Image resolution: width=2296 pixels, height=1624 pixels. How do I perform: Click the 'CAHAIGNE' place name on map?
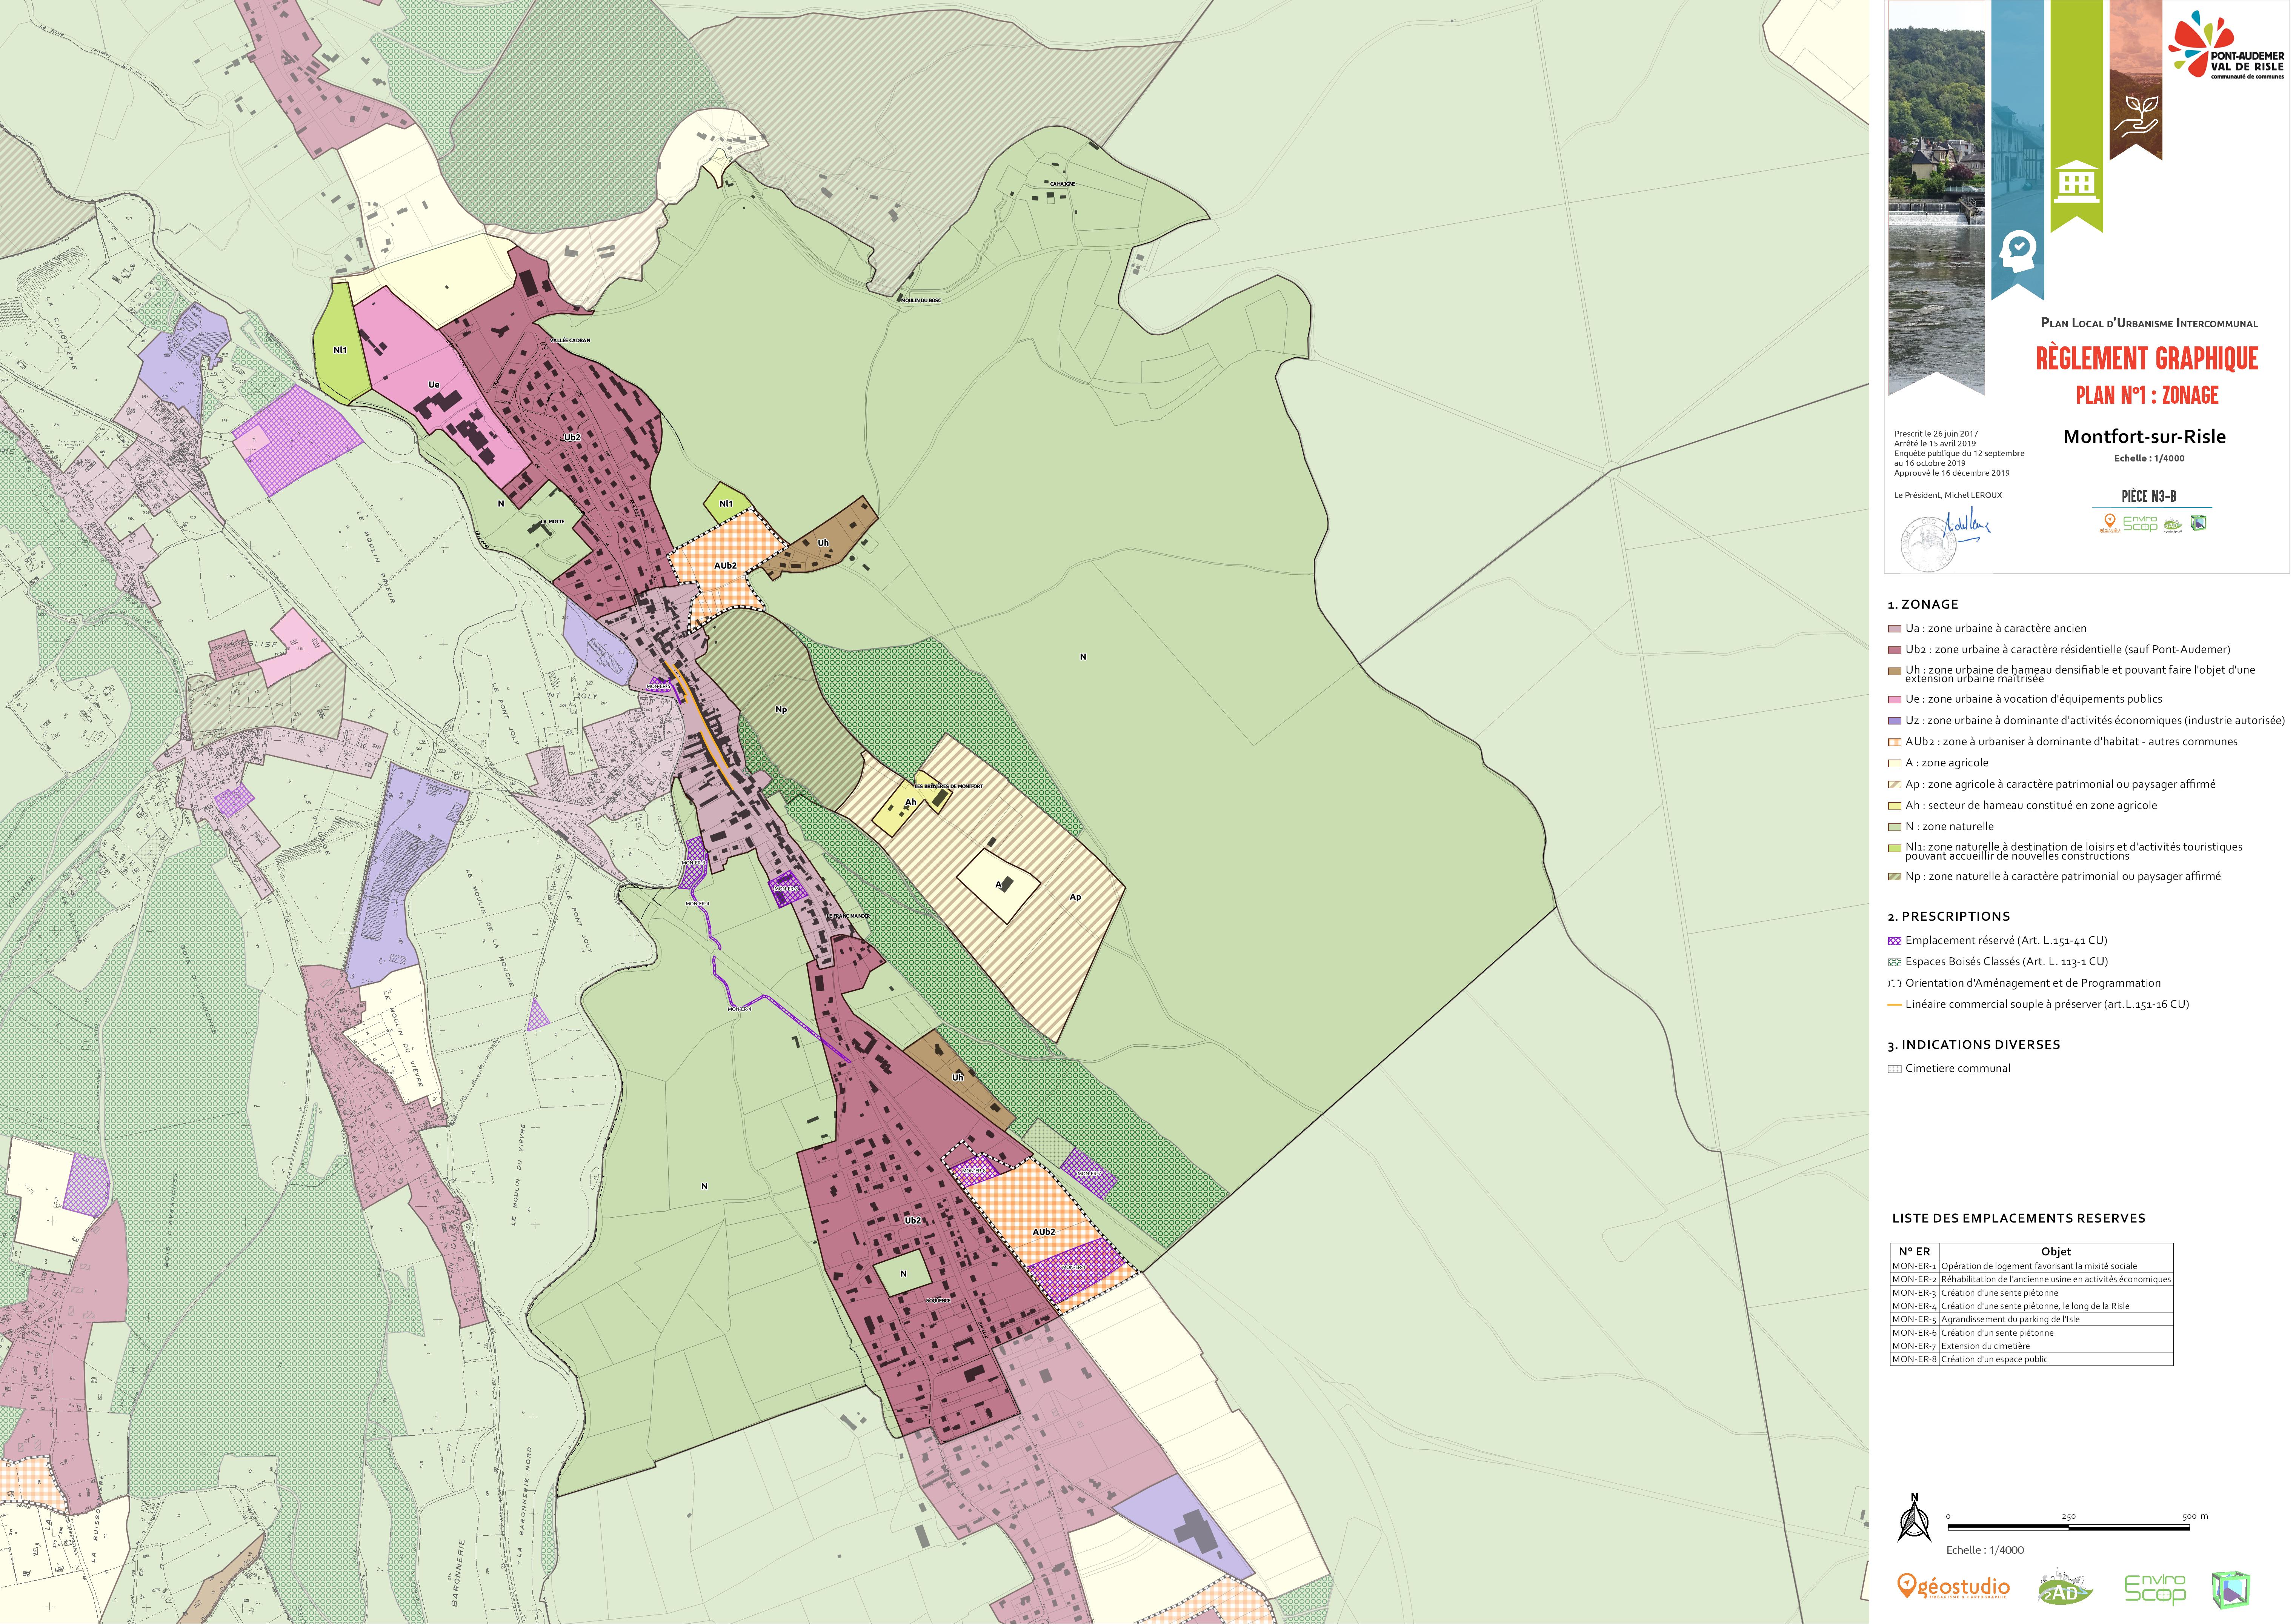[1062, 184]
